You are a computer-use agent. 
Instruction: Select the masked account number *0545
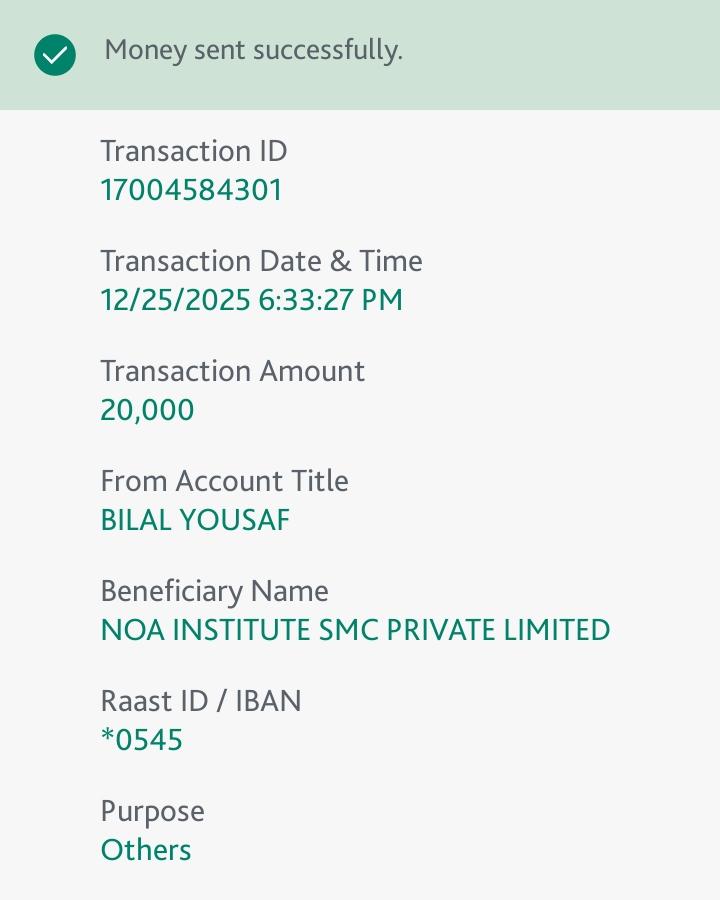pyautogui.click(x=141, y=740)
